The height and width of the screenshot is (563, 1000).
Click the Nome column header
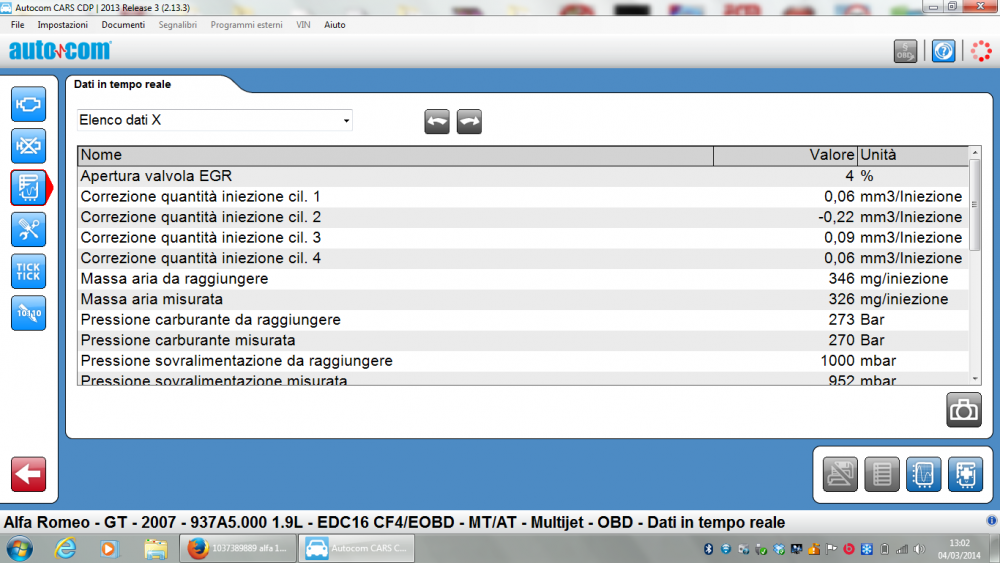point(395,155)
